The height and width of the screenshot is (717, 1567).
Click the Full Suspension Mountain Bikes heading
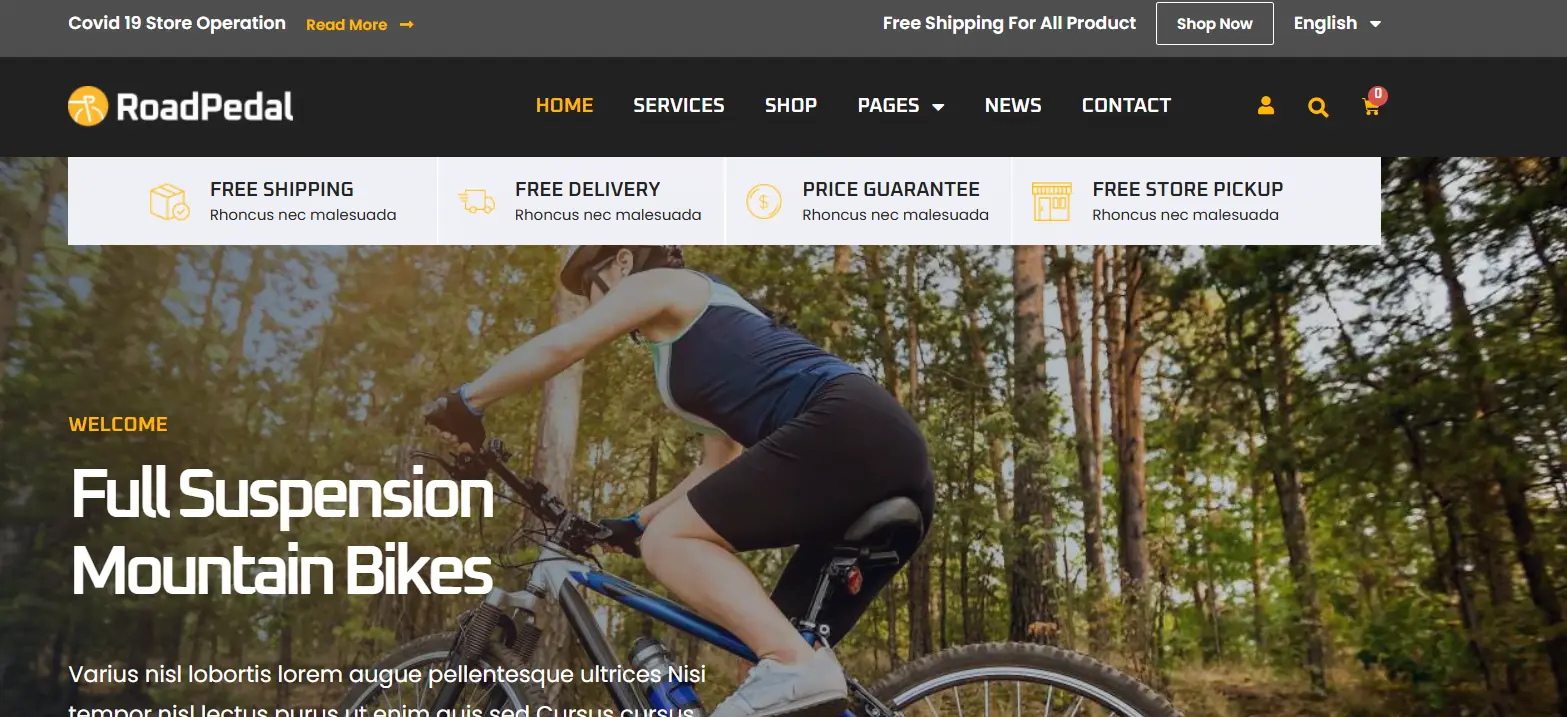(x=283, y=533)
